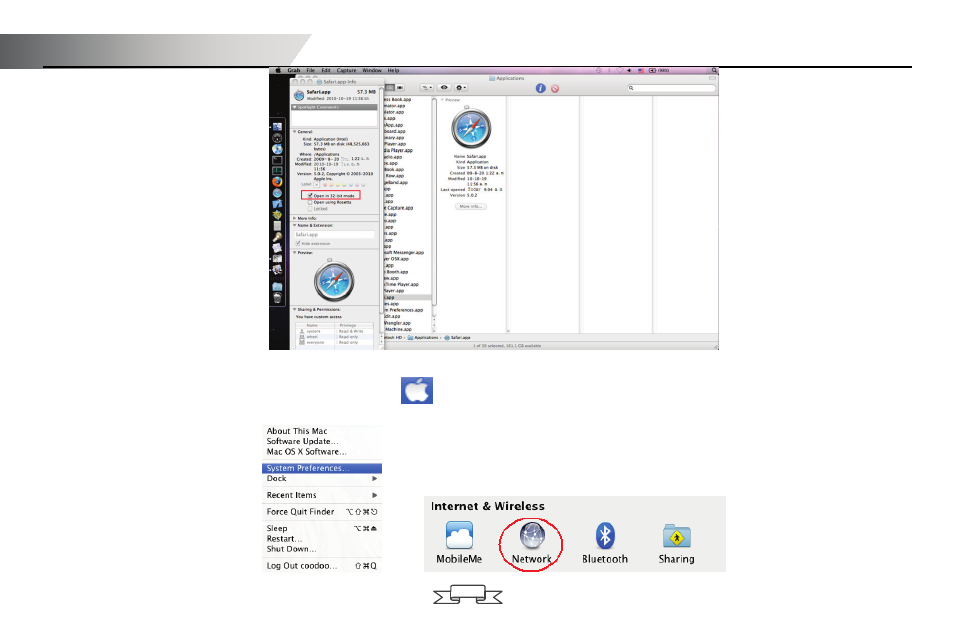This screenshot has width=955, height=636.
Task: Clear label with the X swatch
Action: 317,185
